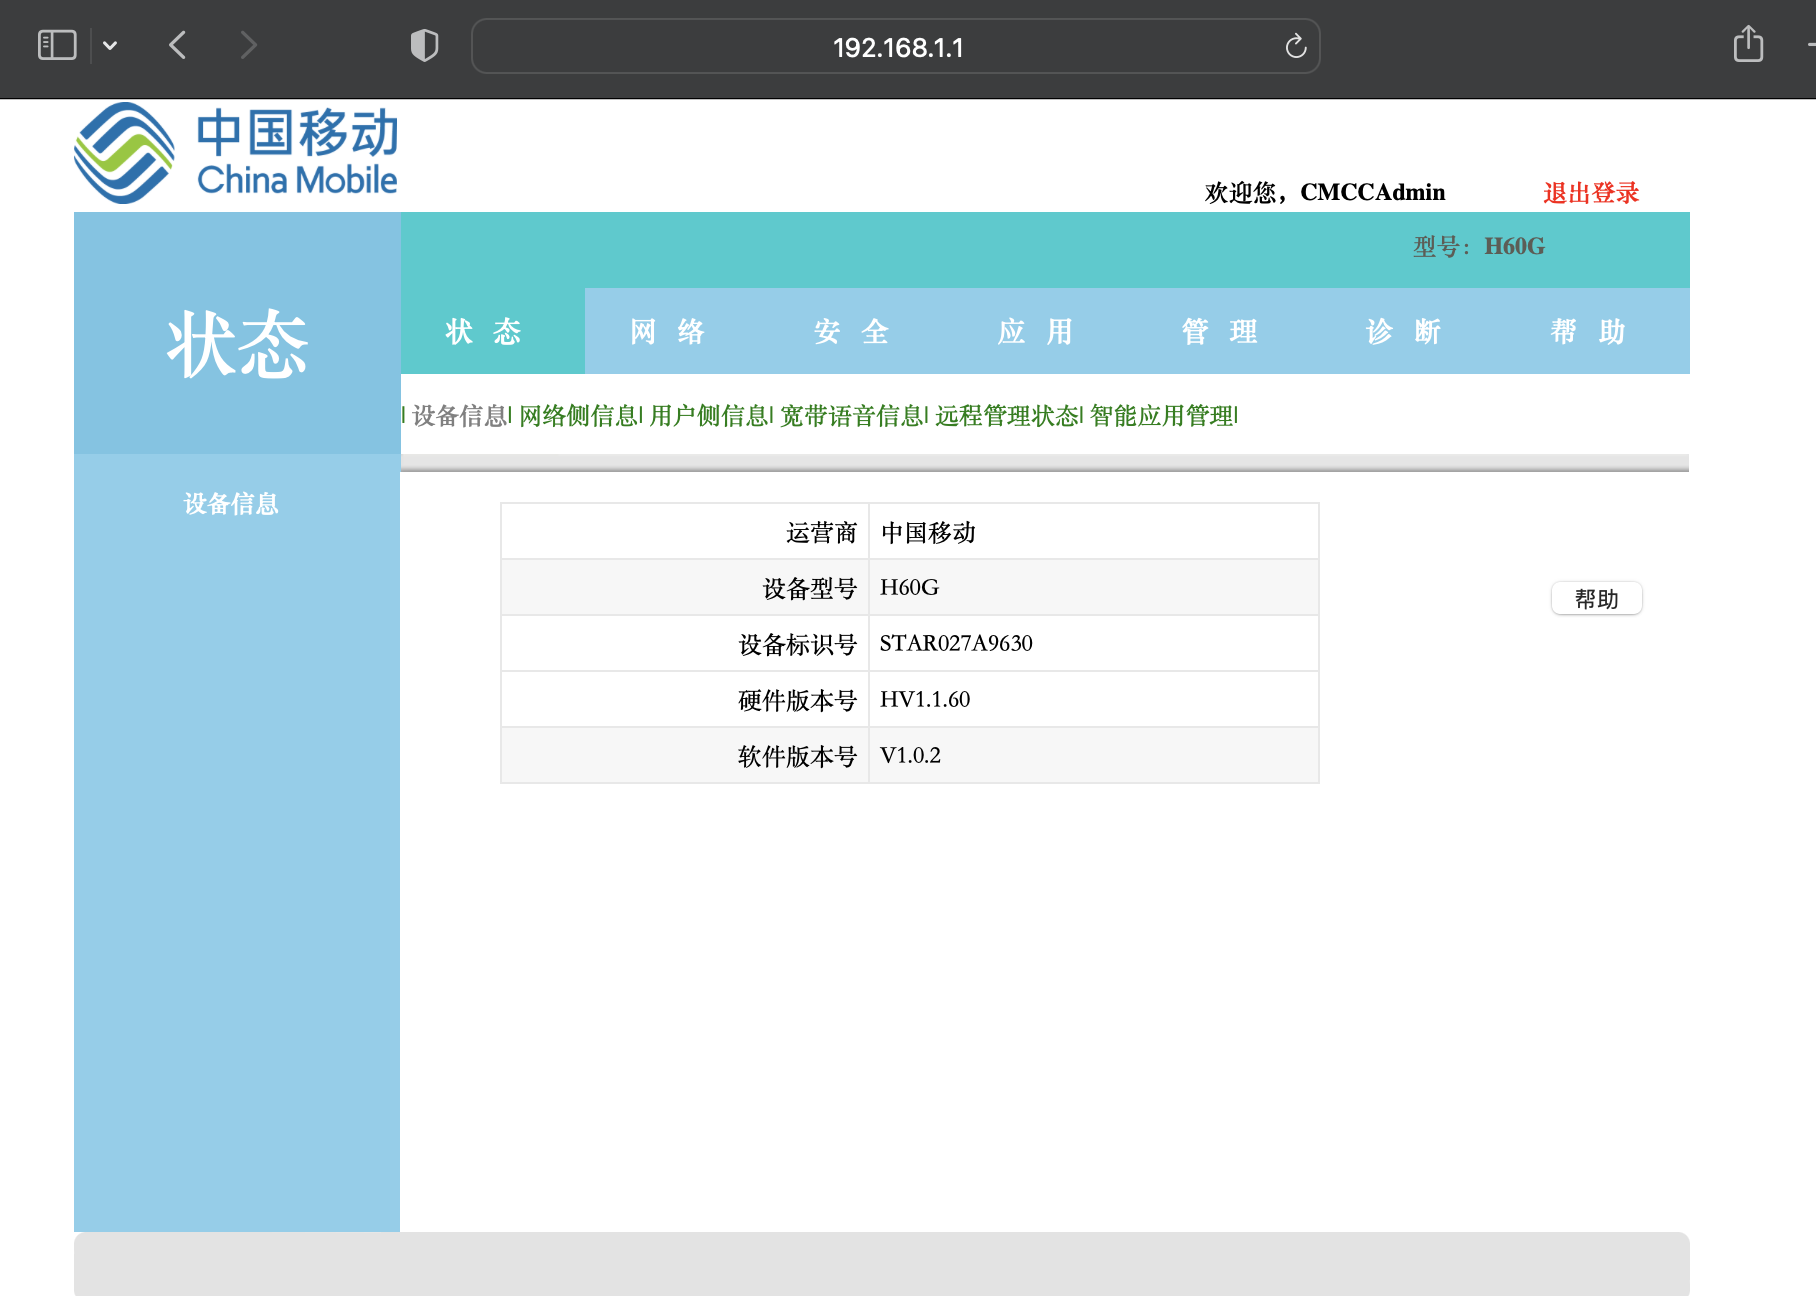Click the large 状态 sidebar heading

(x=237, y=345)
